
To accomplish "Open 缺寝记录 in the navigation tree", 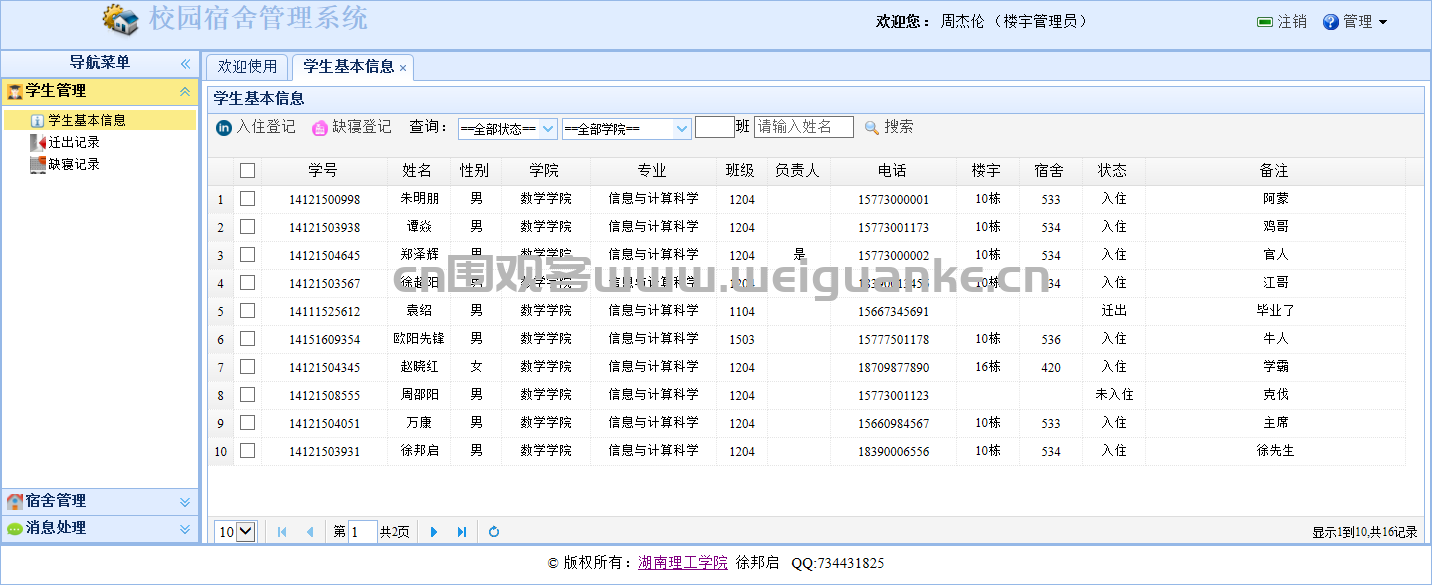I will coord(74,164).
